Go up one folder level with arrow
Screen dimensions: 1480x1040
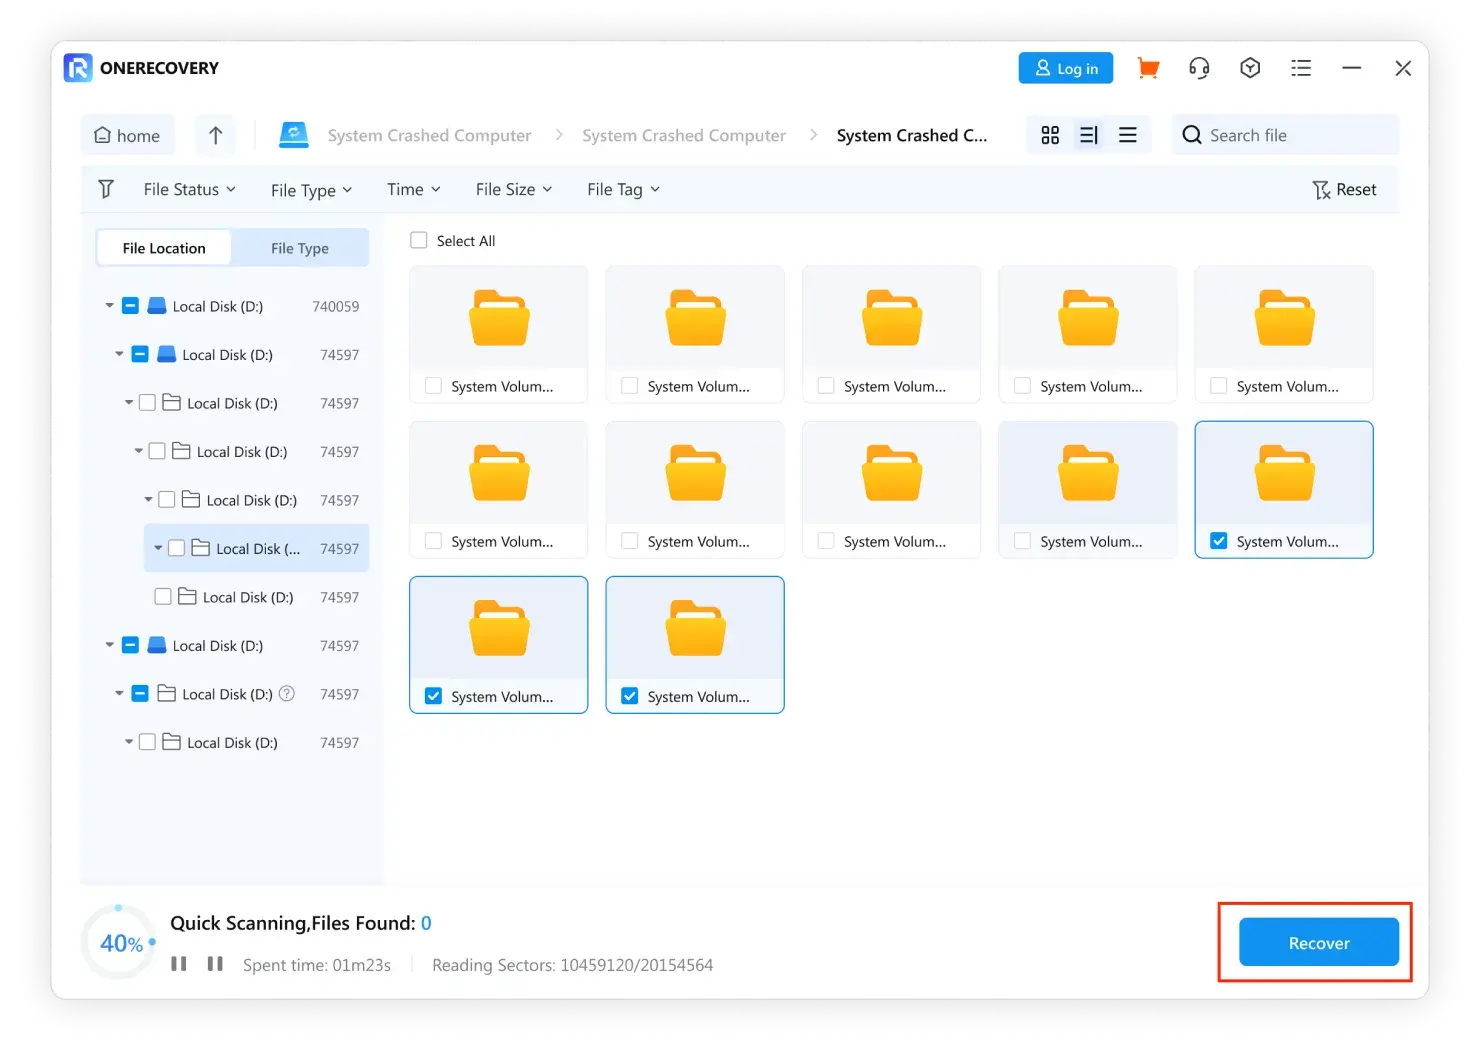[x=215, y=135]
